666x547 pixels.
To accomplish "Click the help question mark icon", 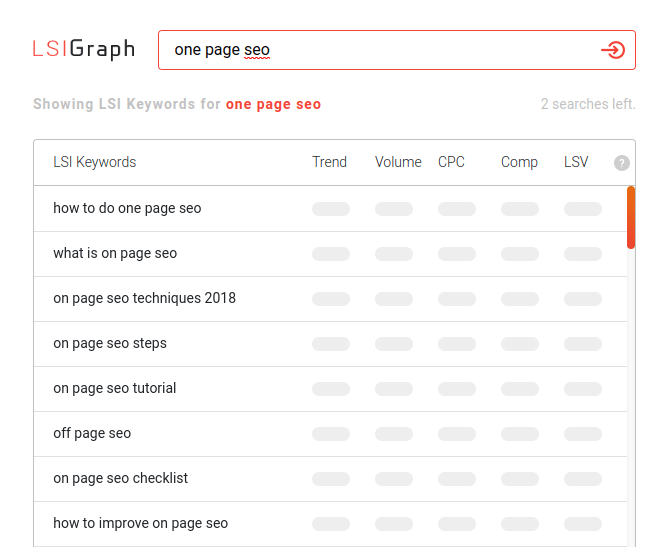I will (x=621, y=163).
